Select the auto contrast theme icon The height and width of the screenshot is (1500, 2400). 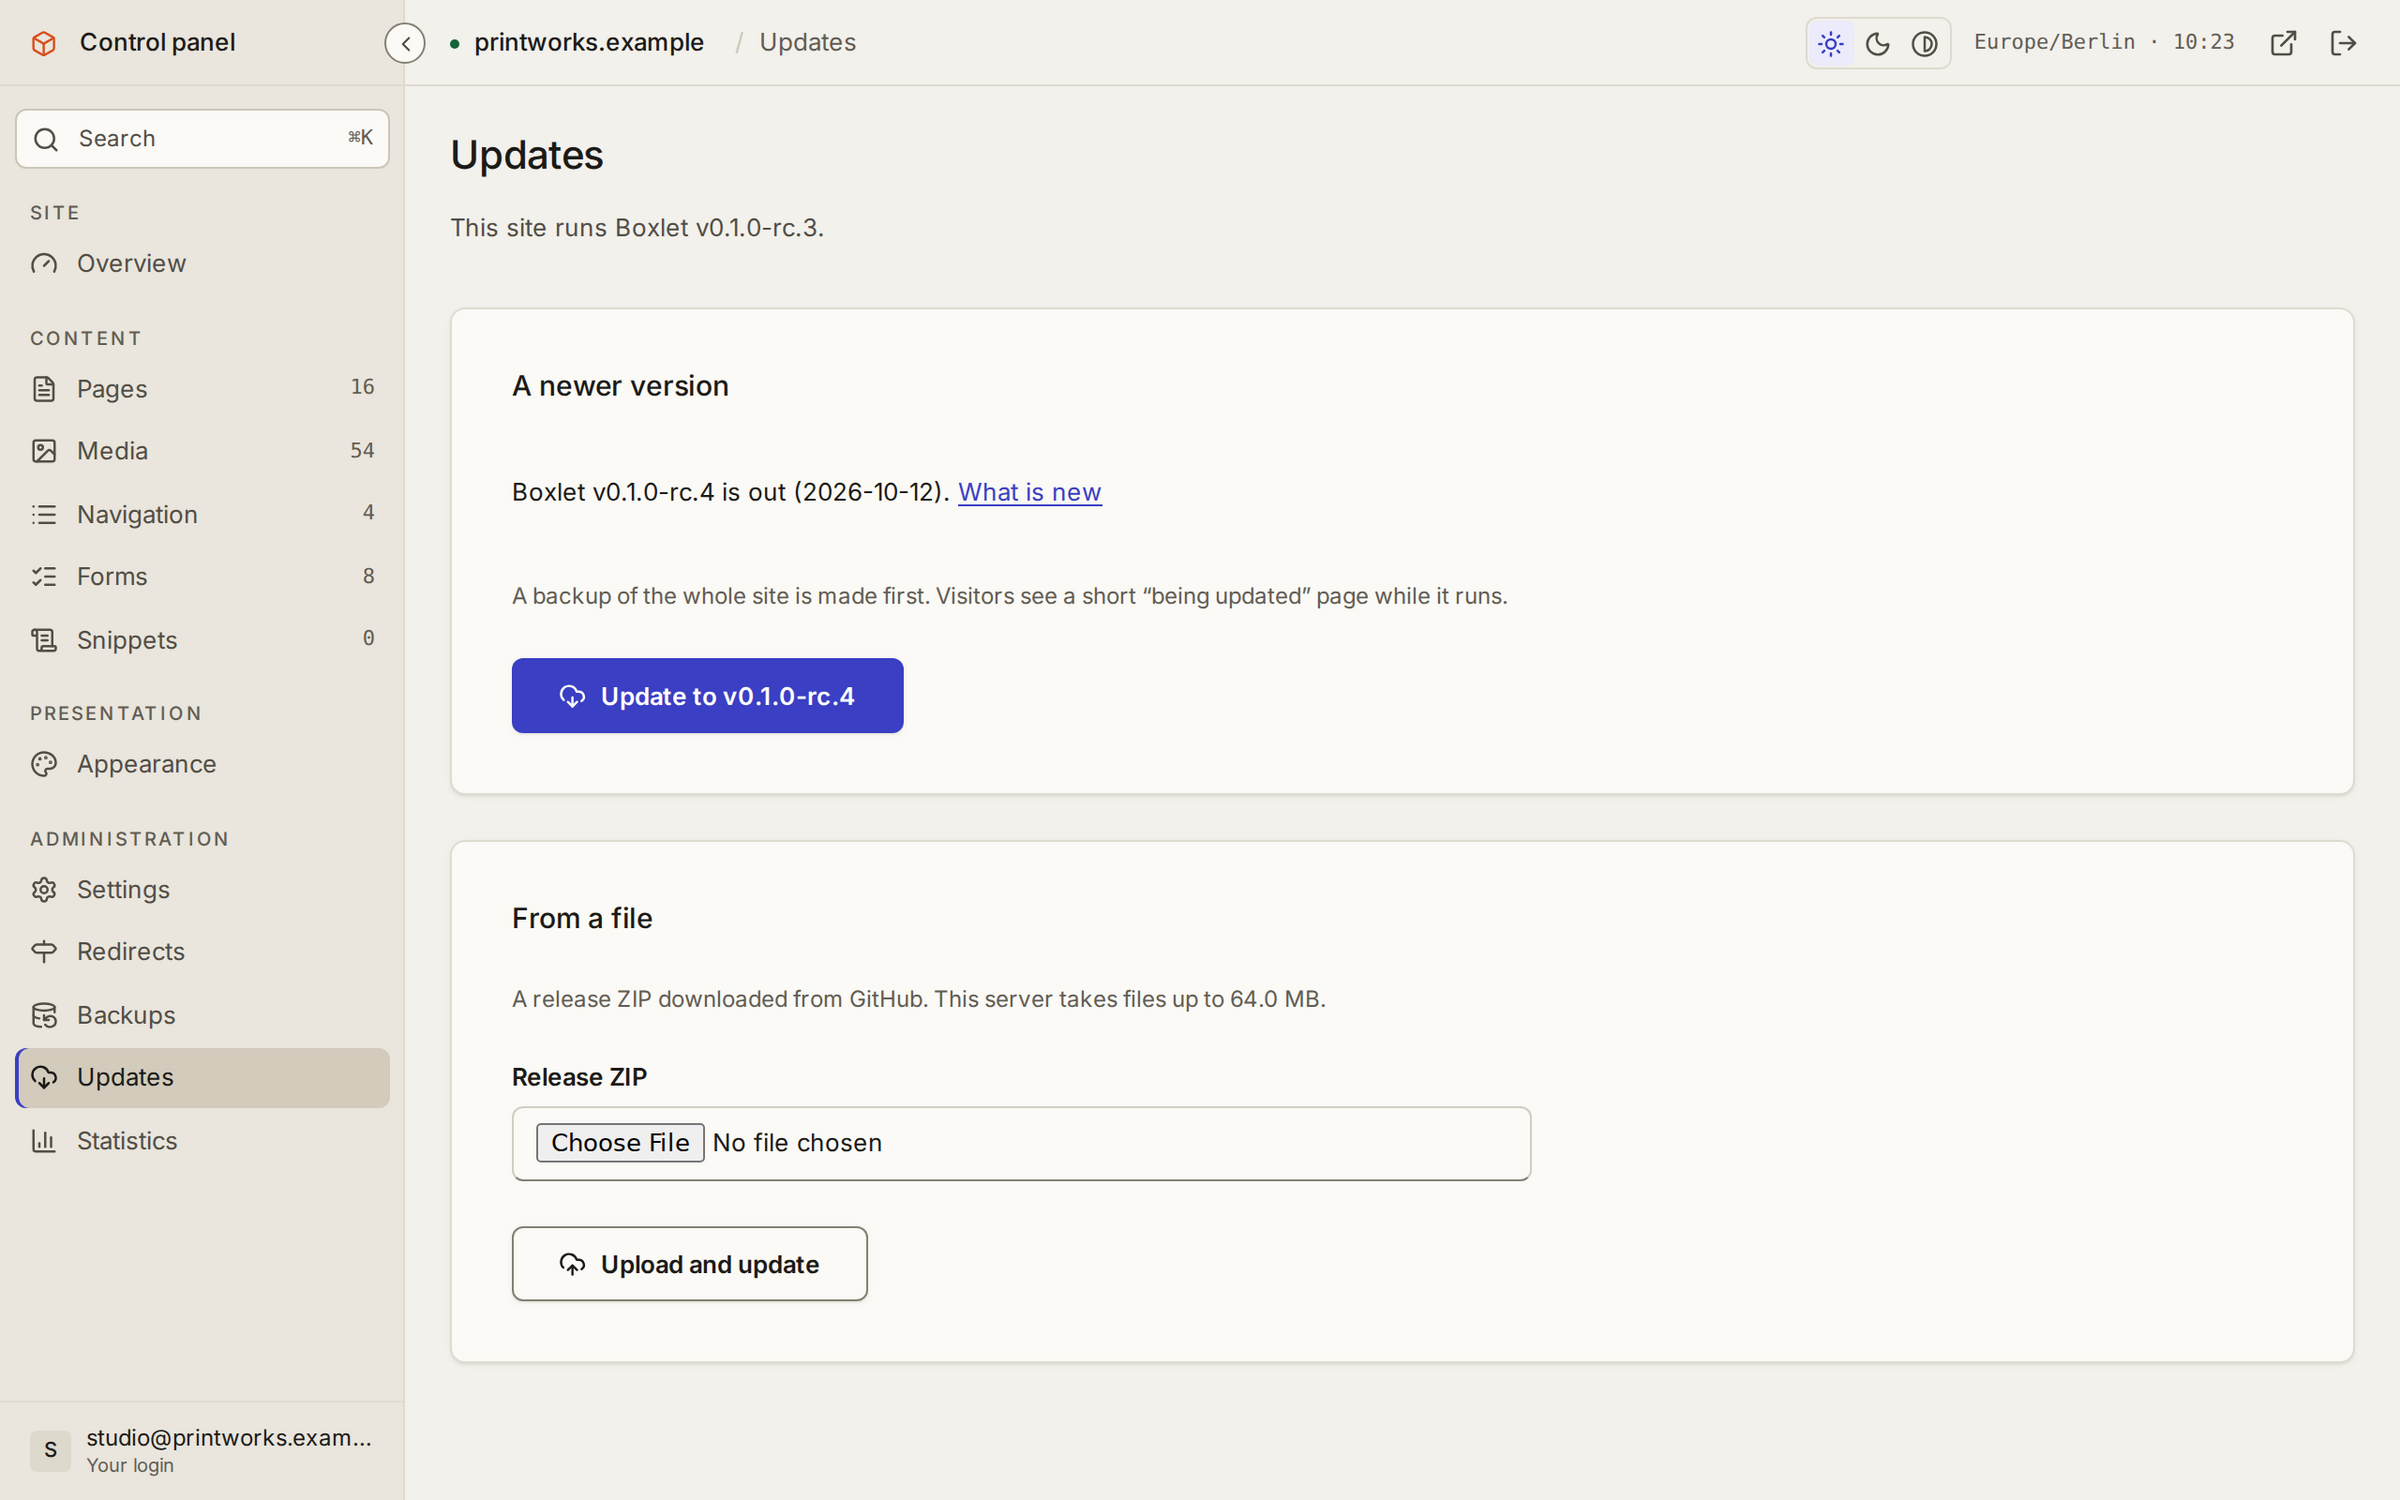(1925, 43)
